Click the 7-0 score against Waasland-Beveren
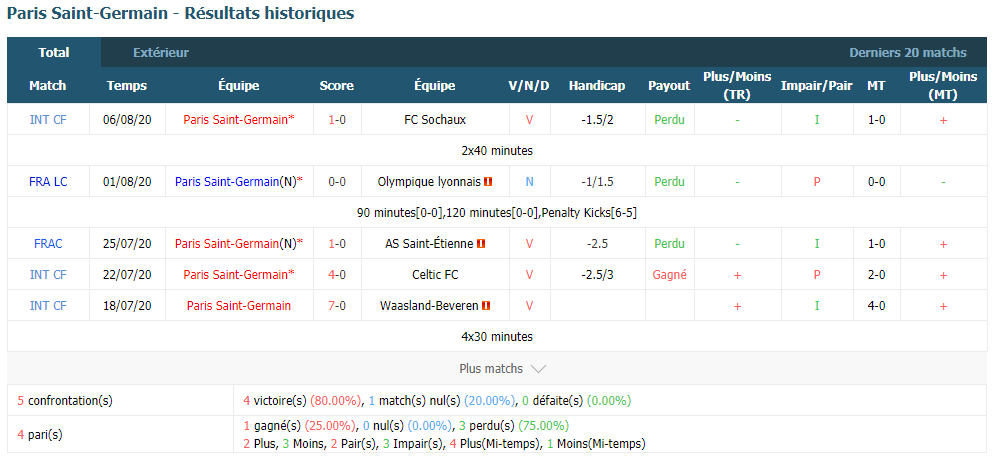This screenshot has height=462, width=998. 337,306
